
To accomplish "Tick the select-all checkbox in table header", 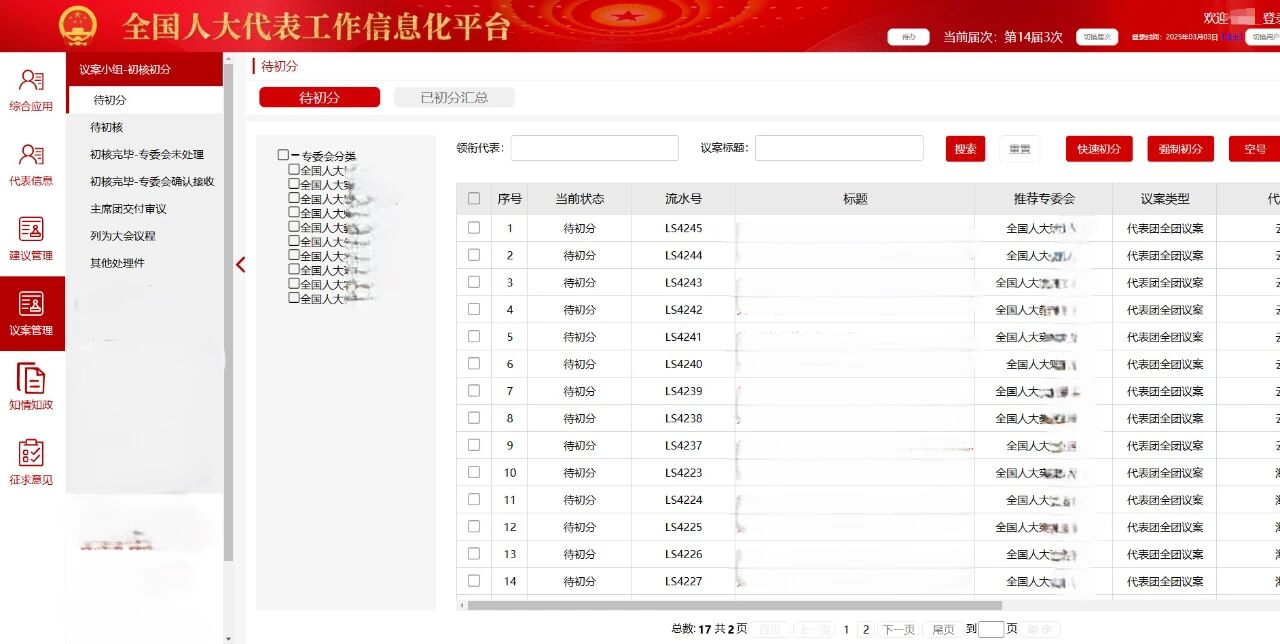I will [474, 199].
